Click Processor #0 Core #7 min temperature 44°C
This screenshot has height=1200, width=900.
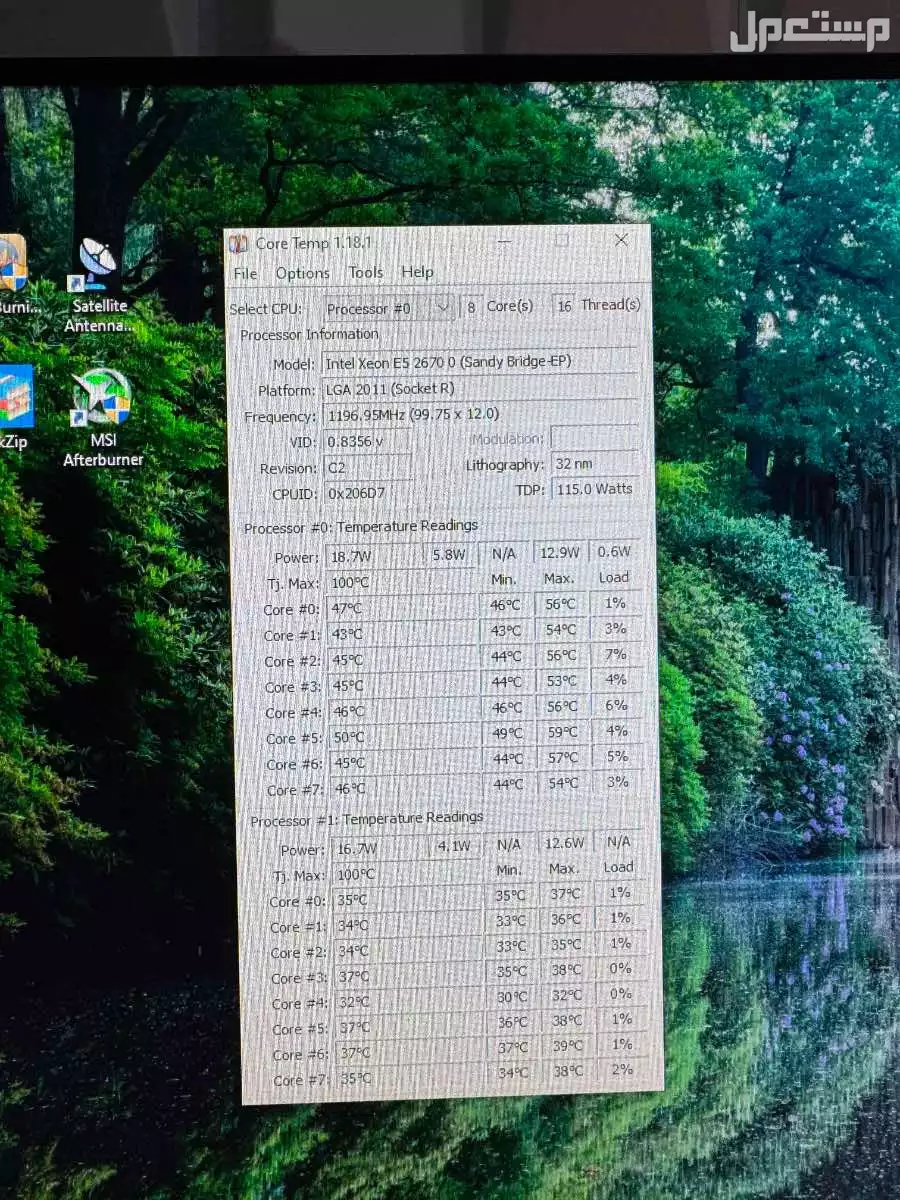[x=508, y=785]
